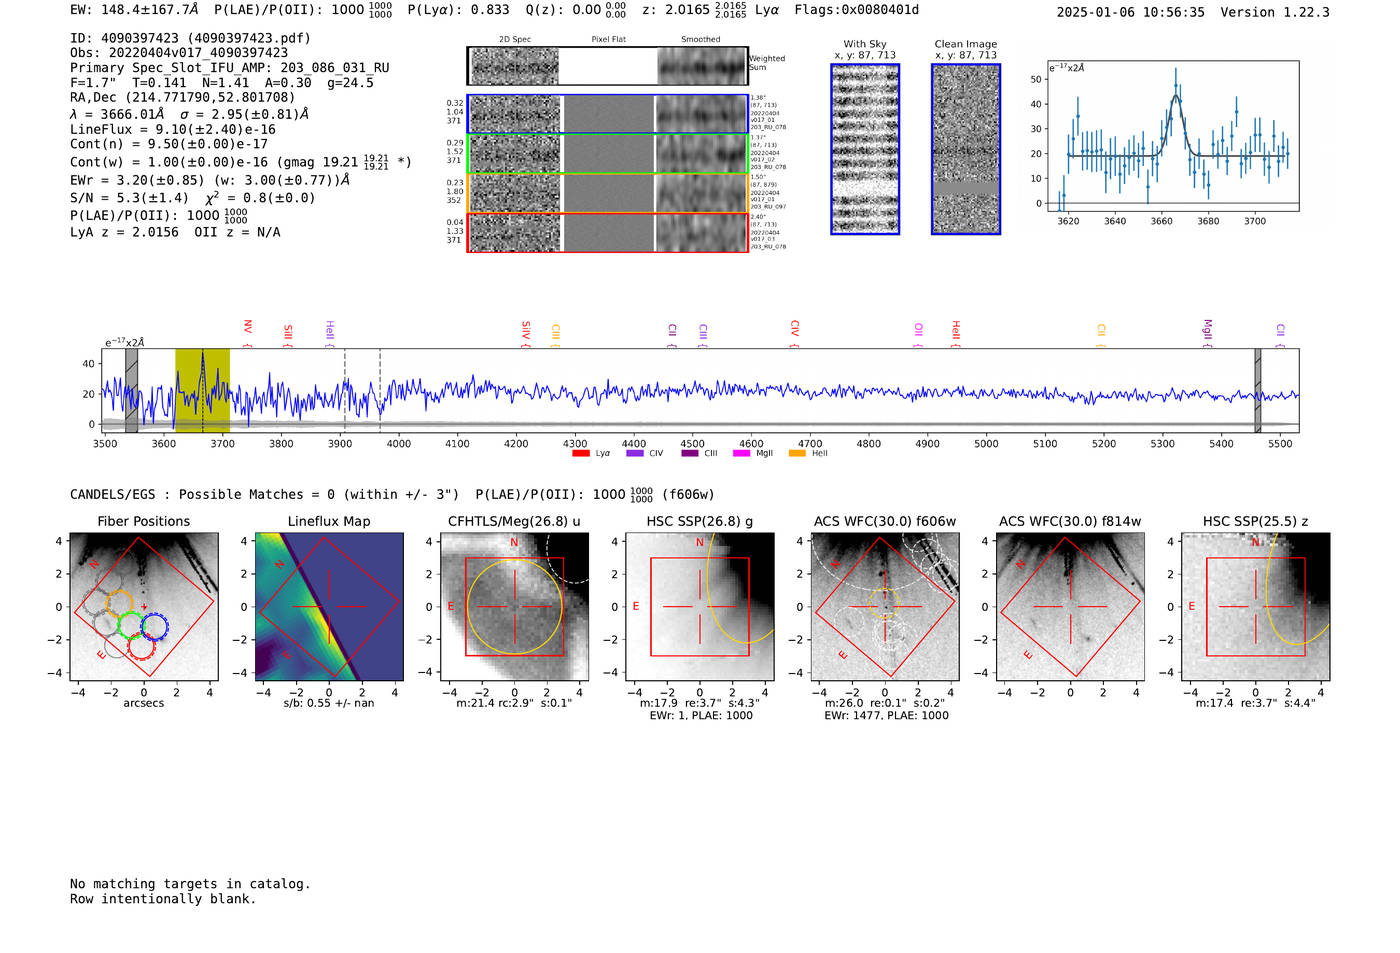The width and height of the screenshot is (1400, 953).
Task: Select the SiII emission line marker
Action: [x=288, y=334]
